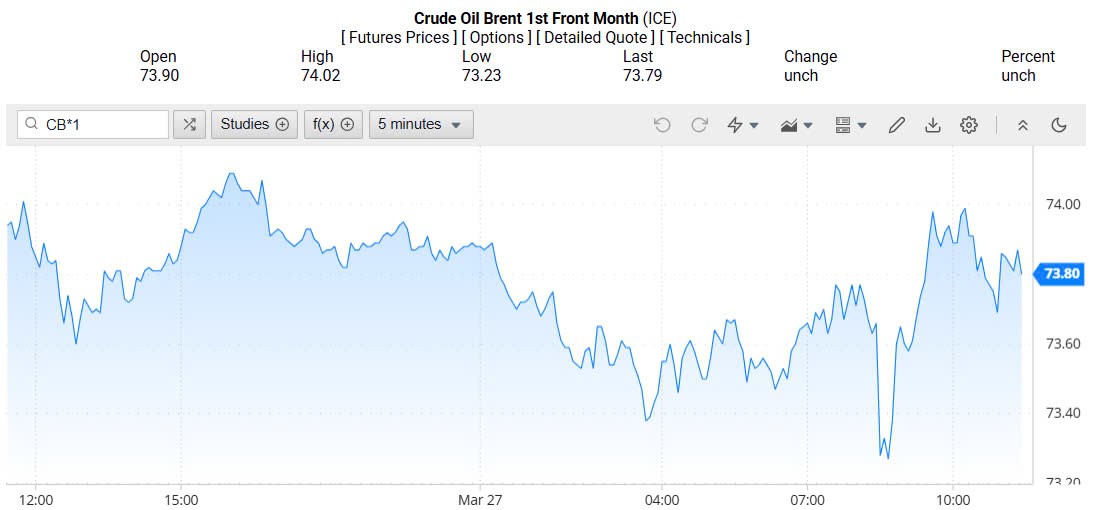Download the chart image
The height and width of the screenshot is (510, 1098).
[x=932, y=125]
